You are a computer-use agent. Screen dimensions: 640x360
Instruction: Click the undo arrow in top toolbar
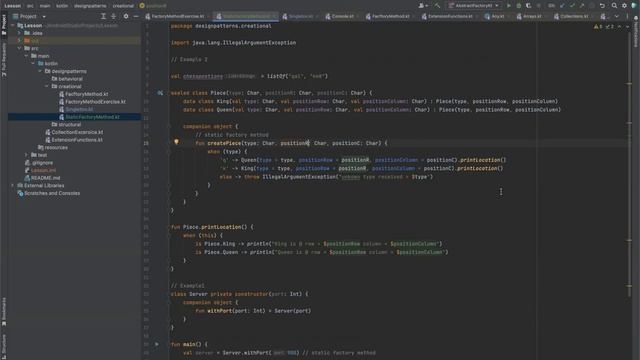pyautogui.click(x=602, y=6)
